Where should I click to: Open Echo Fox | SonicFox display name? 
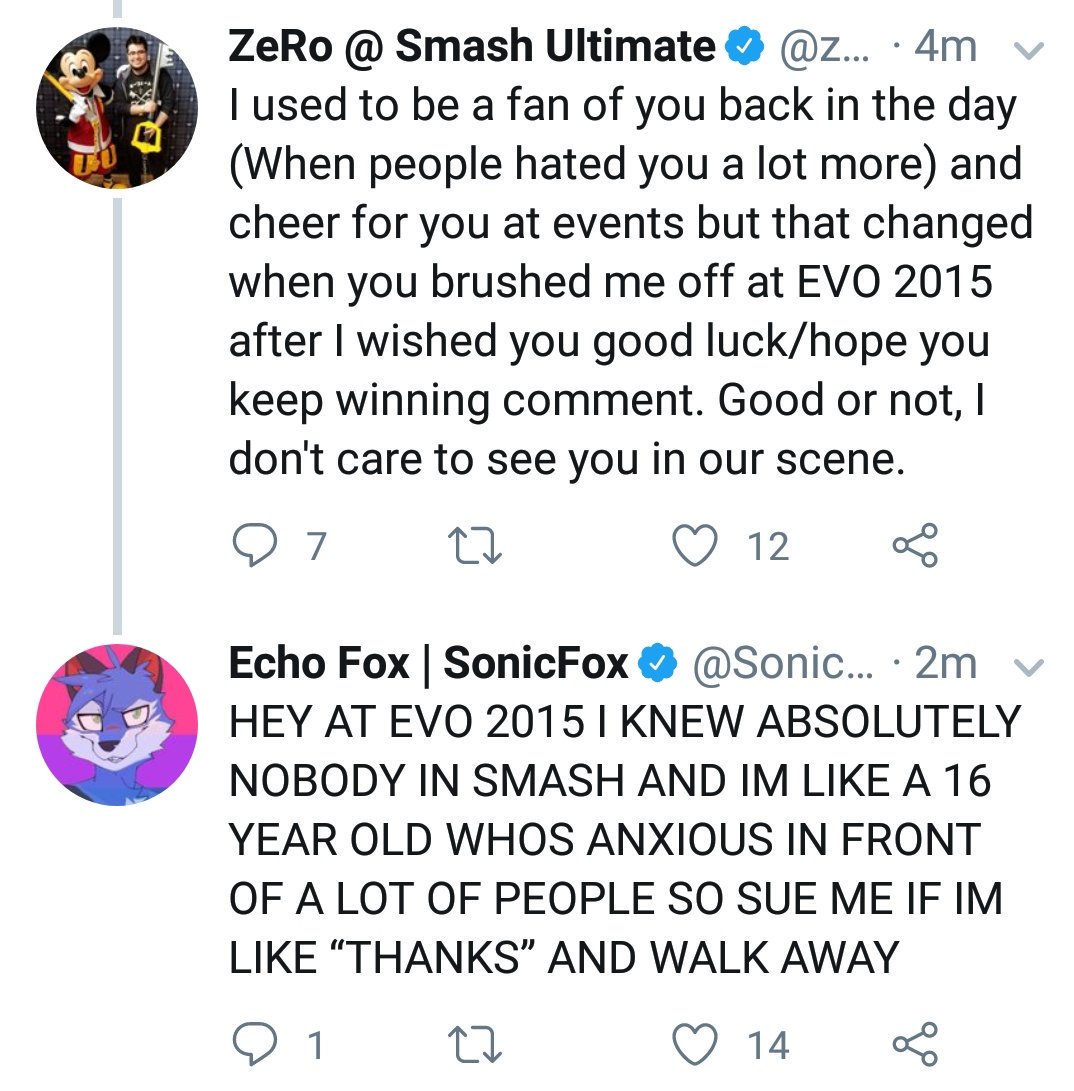pos(428,662)
